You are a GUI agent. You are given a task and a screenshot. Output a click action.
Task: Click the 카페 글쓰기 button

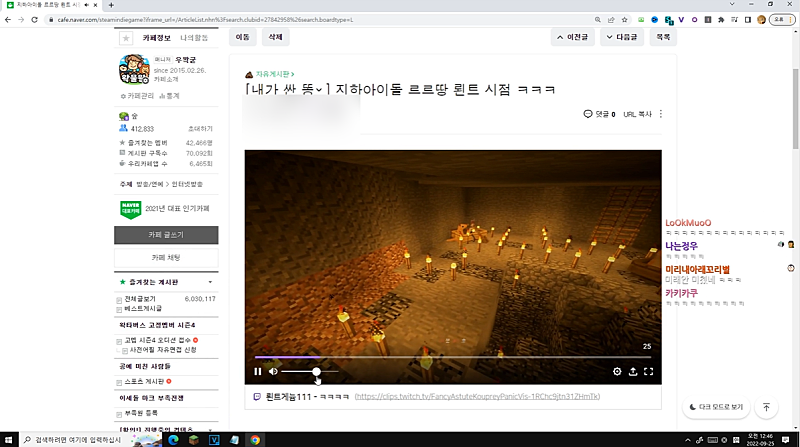(x=167, y=234)
